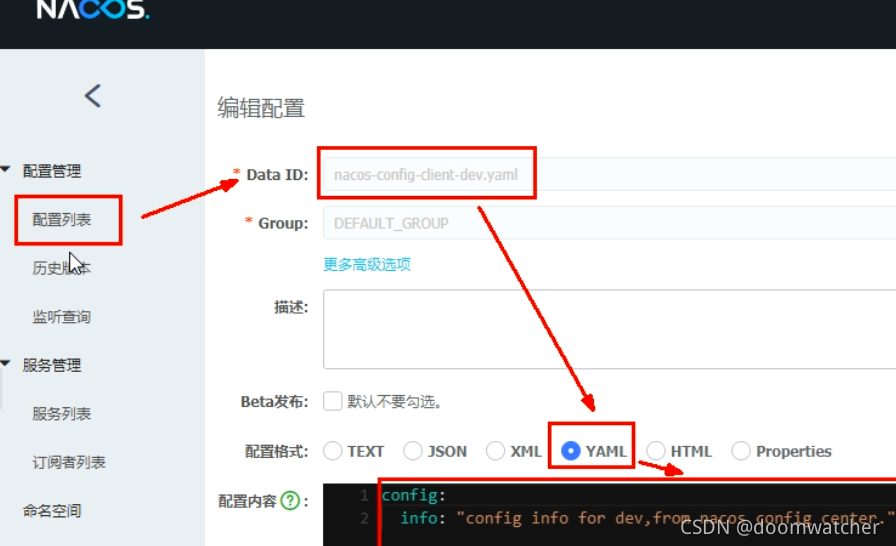Open 服务列表 in the sidebar

(62, 413)
